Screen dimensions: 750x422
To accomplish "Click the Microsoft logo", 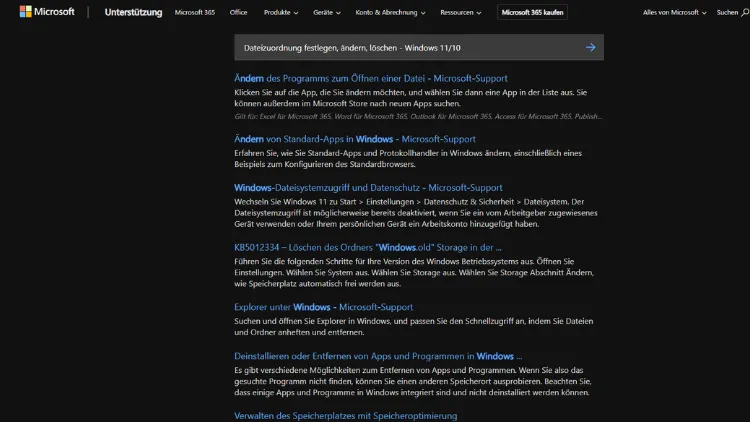I will [x=47, y=11].
